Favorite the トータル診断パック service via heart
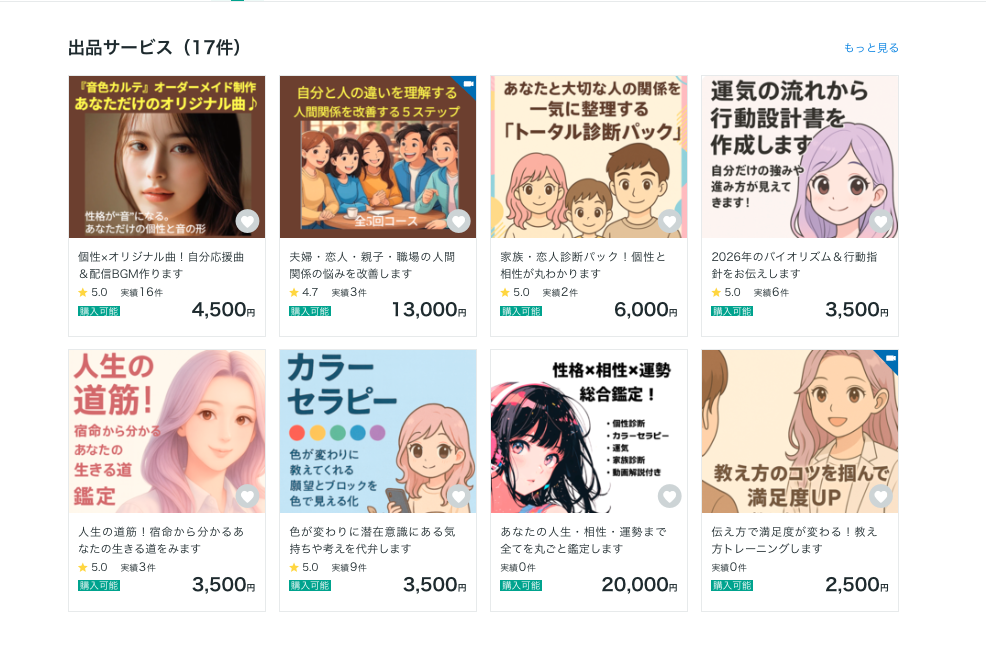986x661 pixels. pos(669,221)
